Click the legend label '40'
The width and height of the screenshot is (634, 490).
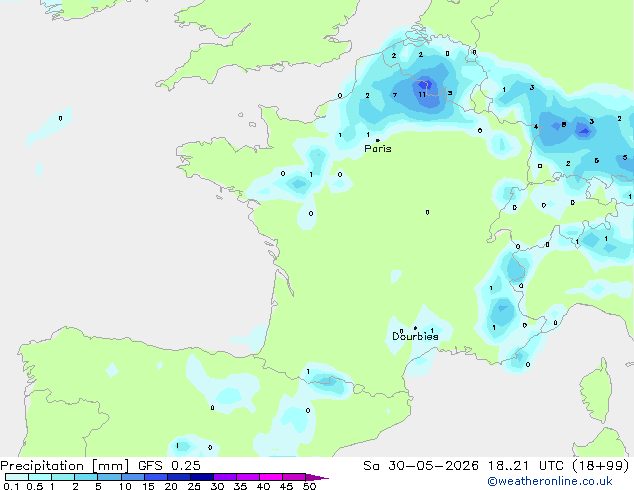coord(263,486)
